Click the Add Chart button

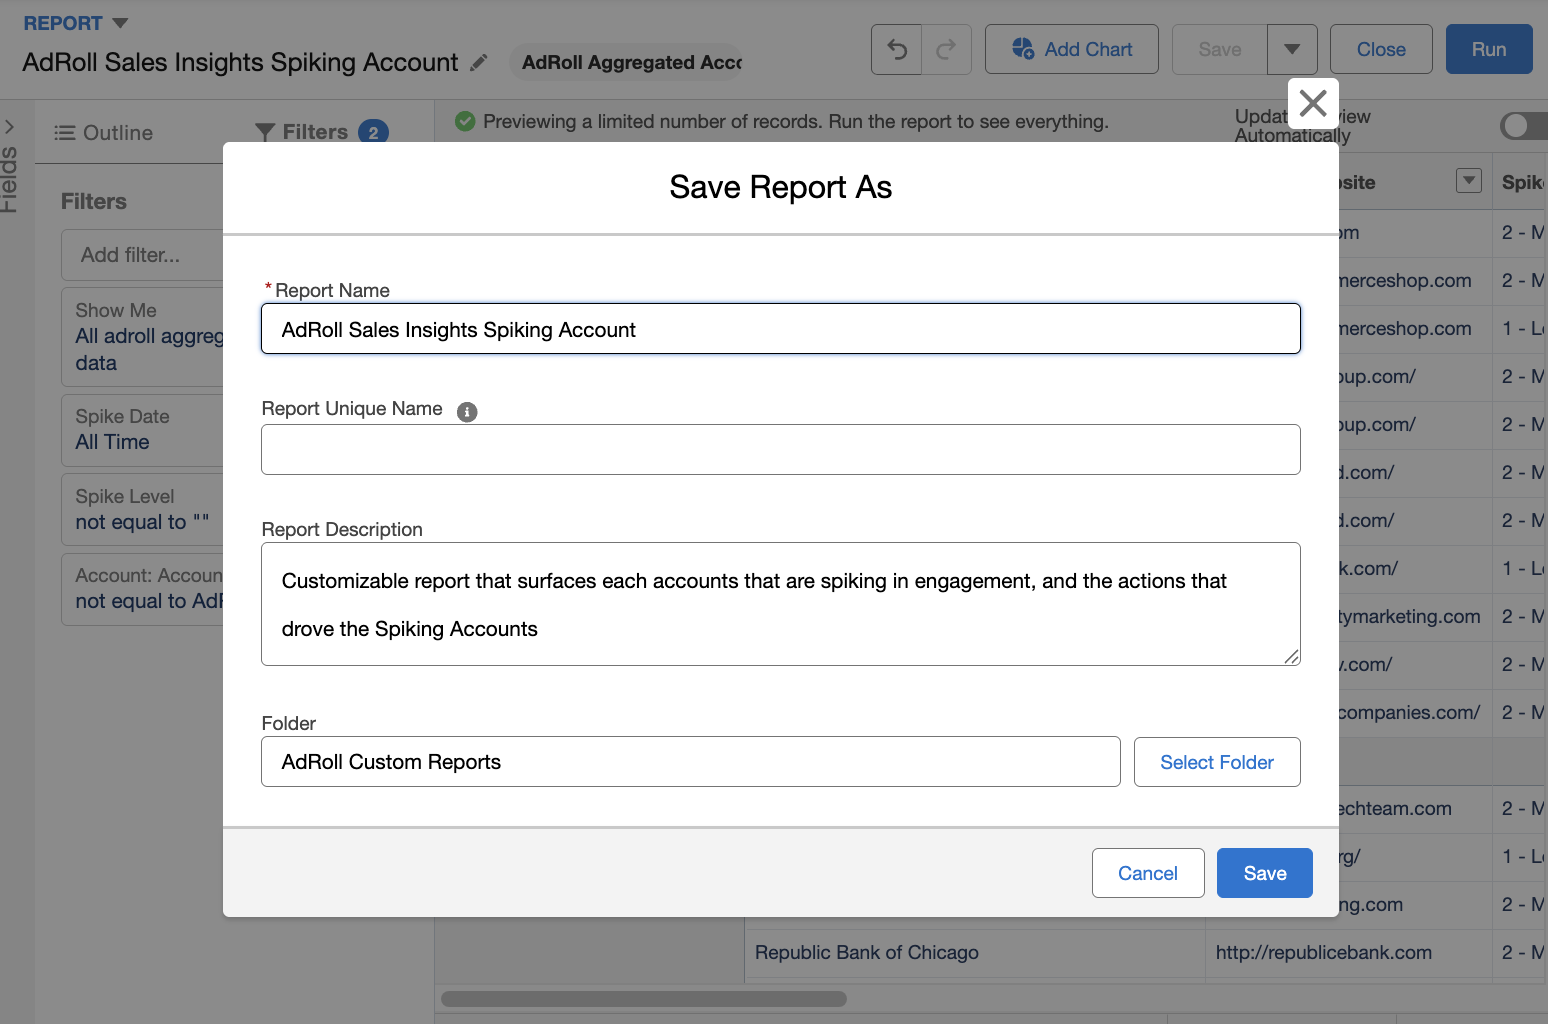1071,49
